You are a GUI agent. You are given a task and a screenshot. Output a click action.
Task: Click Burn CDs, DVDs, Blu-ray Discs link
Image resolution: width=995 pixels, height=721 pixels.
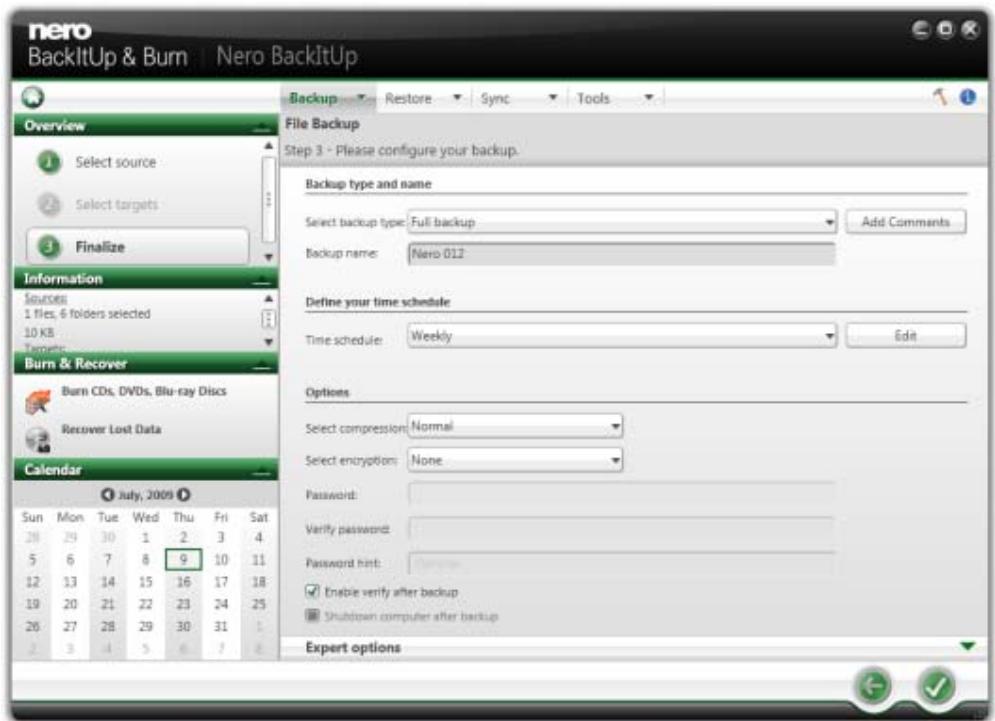click(x=144, y=391)
